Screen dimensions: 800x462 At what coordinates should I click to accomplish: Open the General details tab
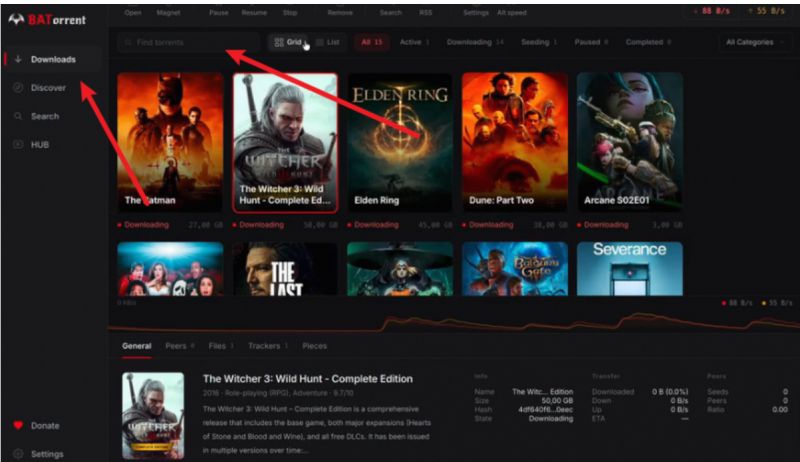[137, 346]
